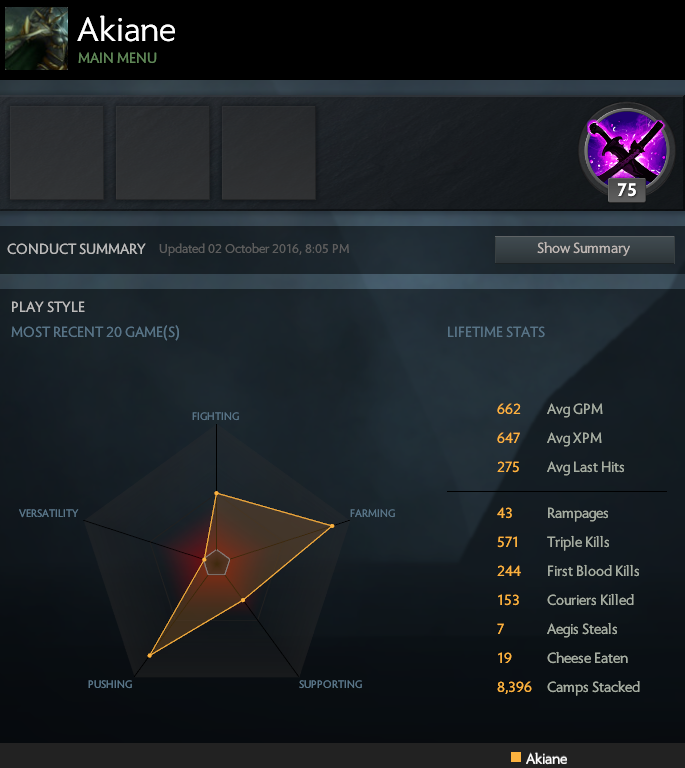Open the MAIN MENU link
The width and height of the screenshot is (685, 768).
tap(118, 58)
